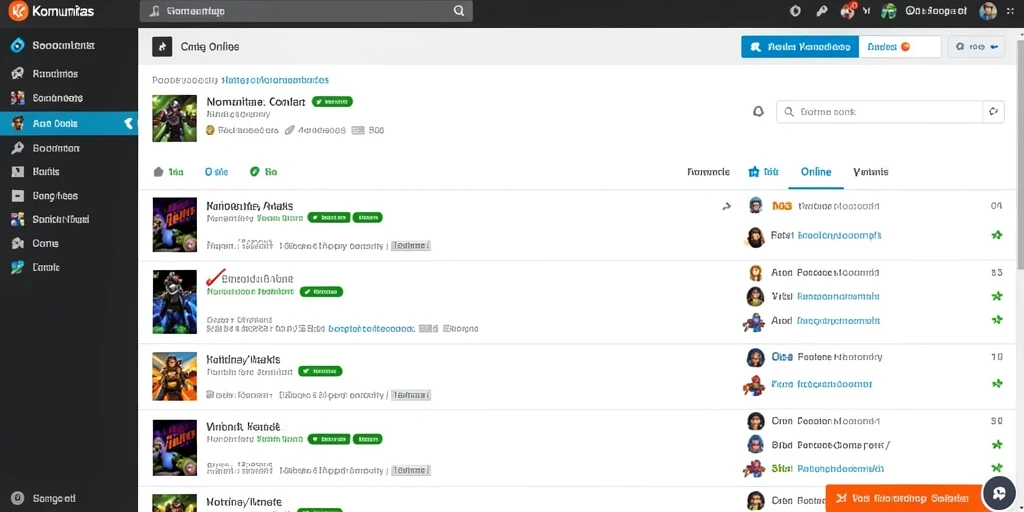Collapse the sidebar using the white chevron arrow
This screenshot has height=512, width=1024.
[128, 123]
